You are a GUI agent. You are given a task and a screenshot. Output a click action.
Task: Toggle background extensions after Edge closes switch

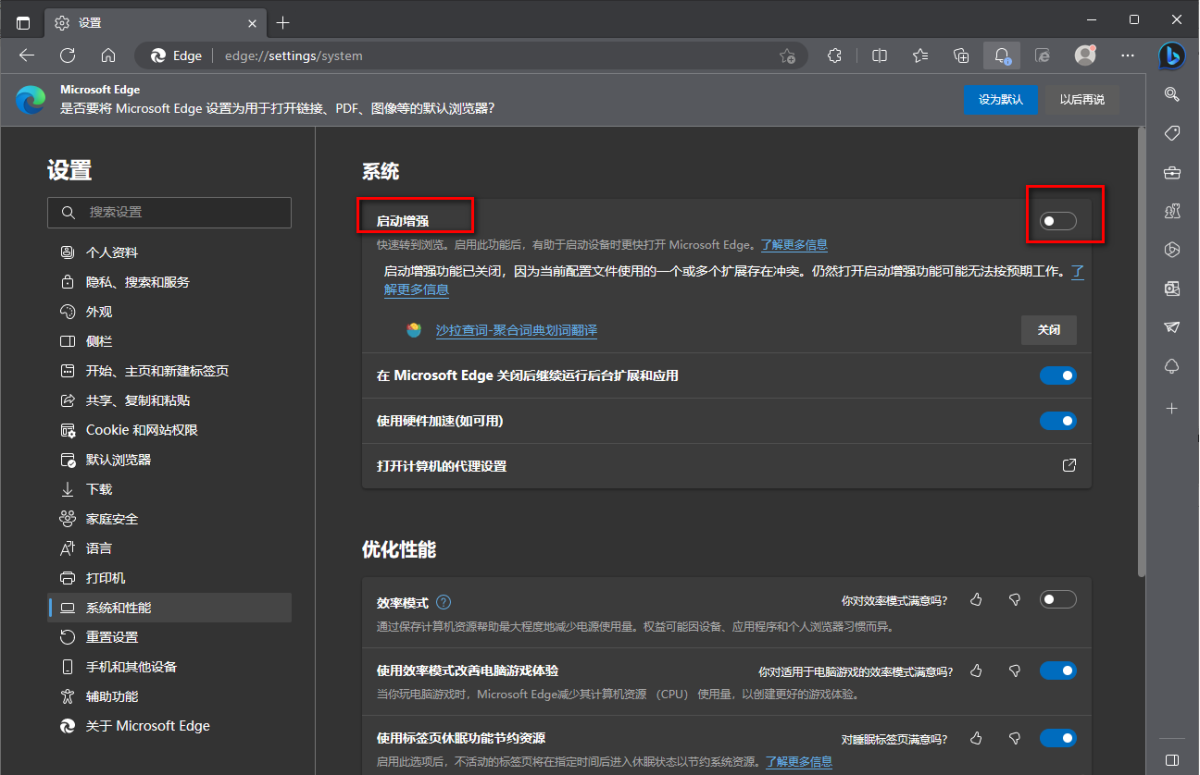pyautogui.click(x=1058, y=375)
